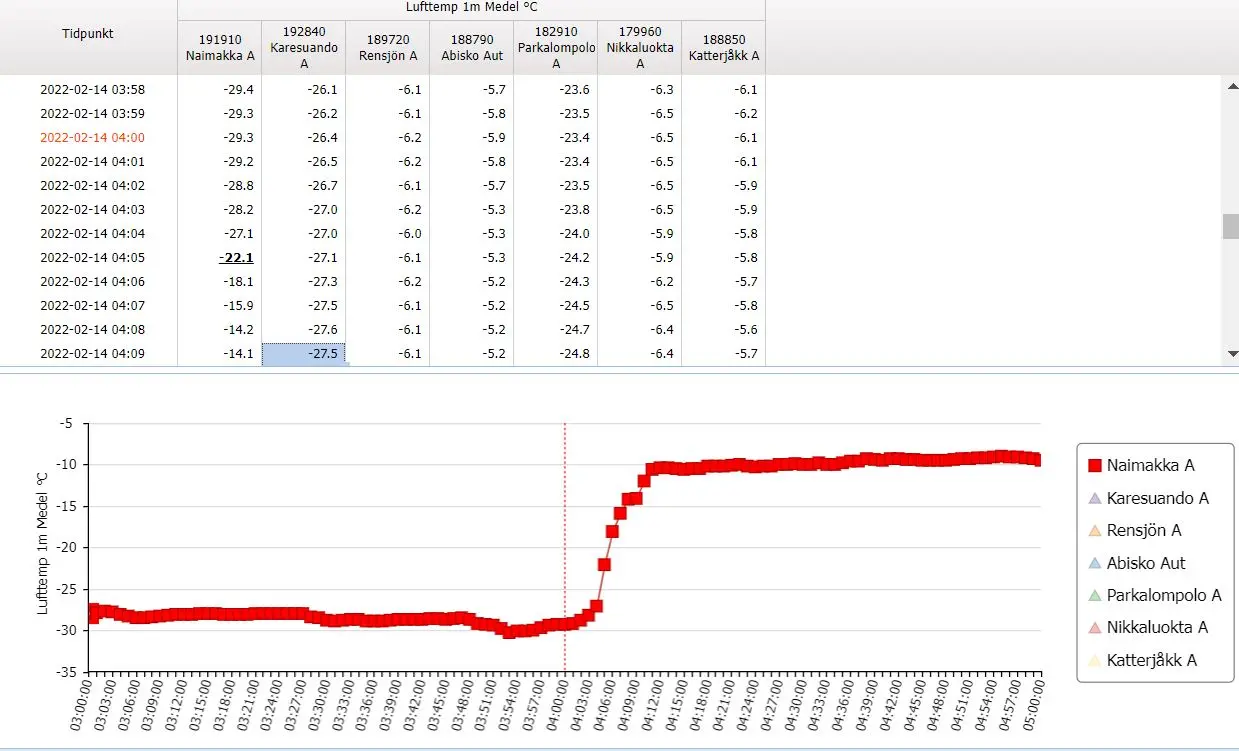Screen dimensions: 1239x751
Task: Select the 188790 Abisko Aut column header
Action: coord(472,48)
